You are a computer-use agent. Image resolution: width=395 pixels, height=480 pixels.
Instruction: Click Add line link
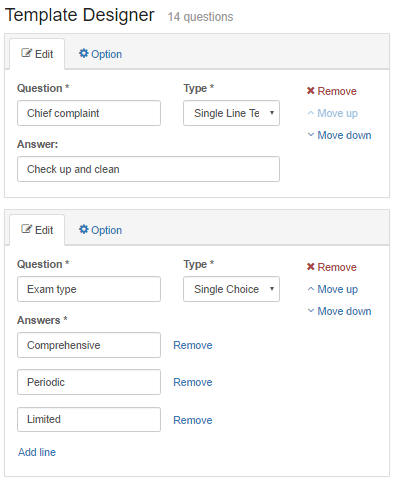(37, 452)
